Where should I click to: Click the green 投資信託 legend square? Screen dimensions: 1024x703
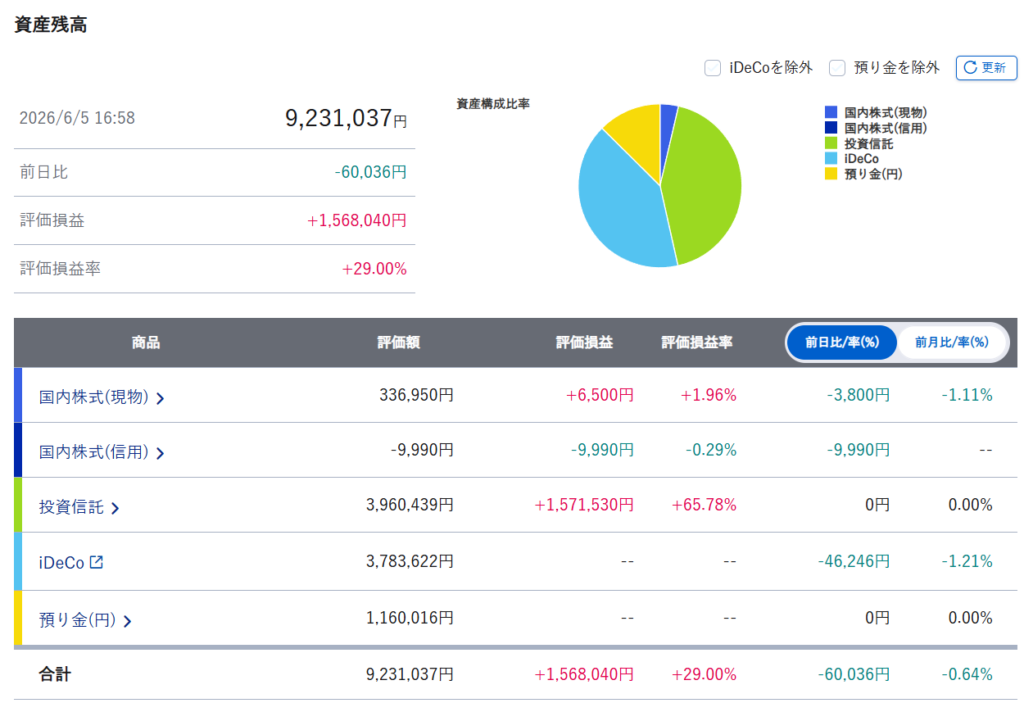(831, 143)
